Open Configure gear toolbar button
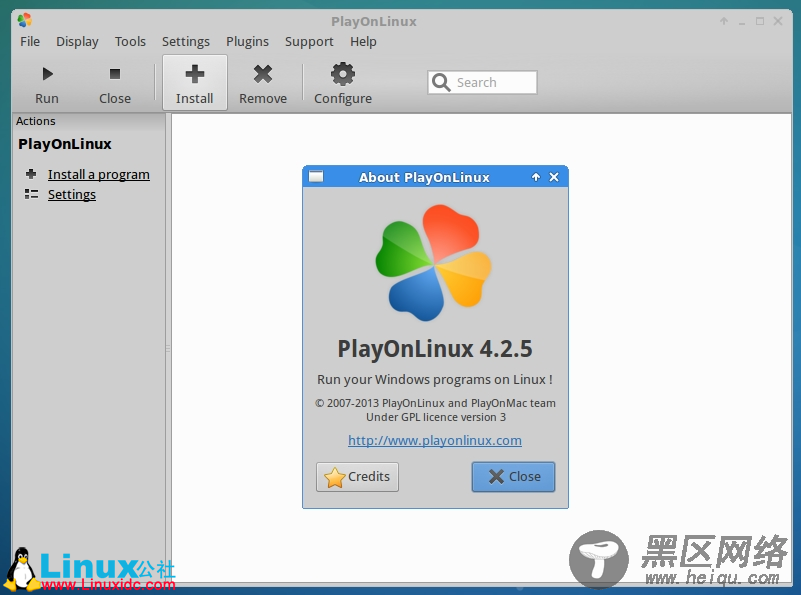This screenshot has width=801, height=595. pyautogui.click(x=343, y=83)
